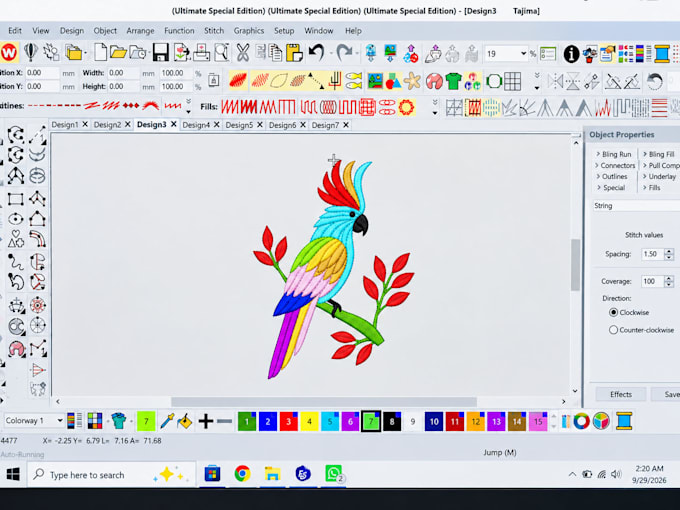Select color swatch 3 red
The width and height of the screenshot is (680, 510).
[x=288, y=421]
